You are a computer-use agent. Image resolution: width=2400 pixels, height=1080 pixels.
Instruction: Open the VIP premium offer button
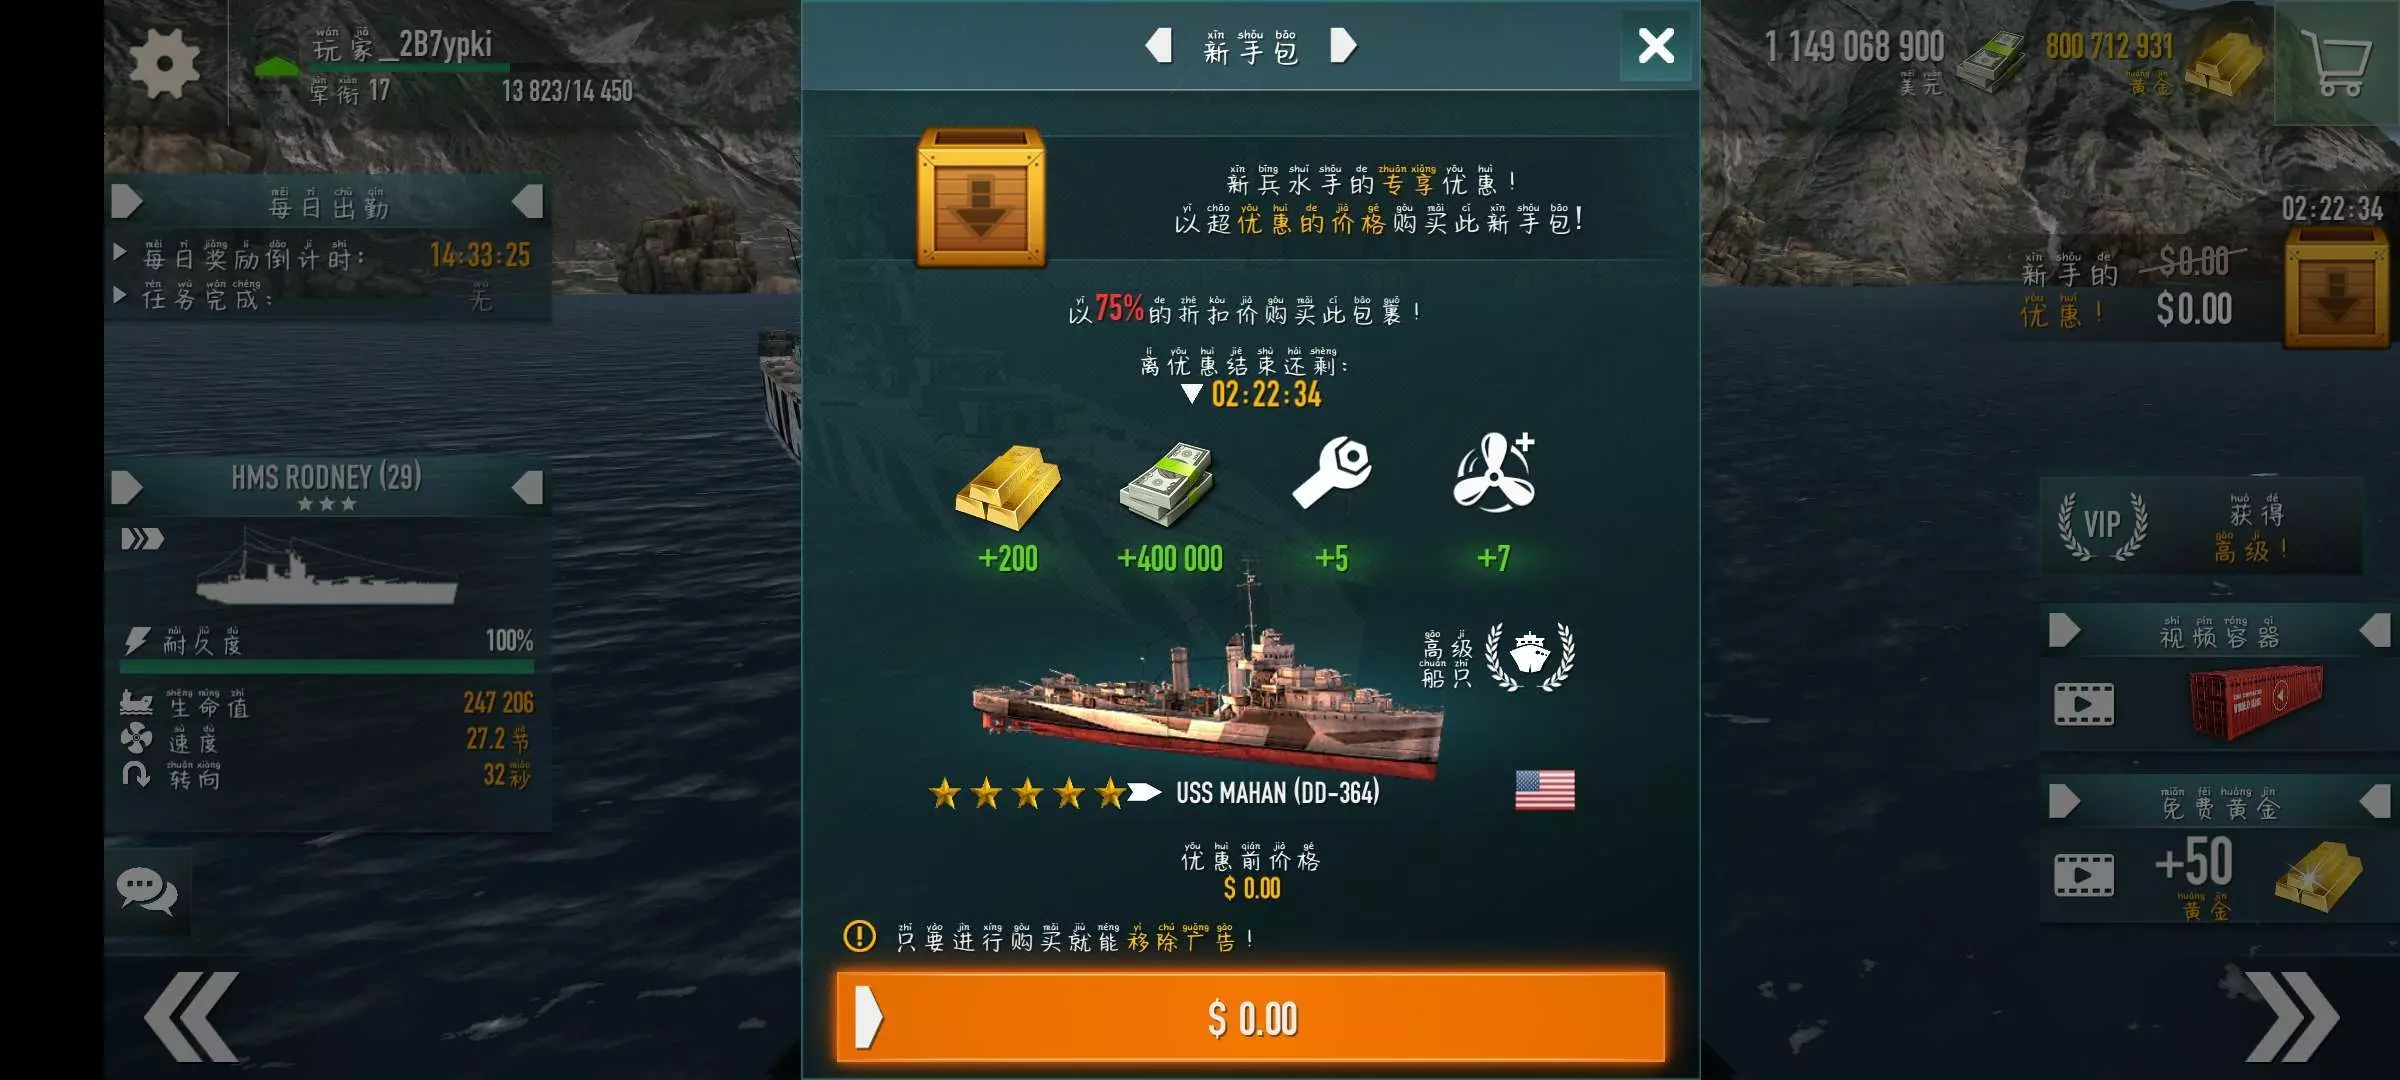point(2202,526)
